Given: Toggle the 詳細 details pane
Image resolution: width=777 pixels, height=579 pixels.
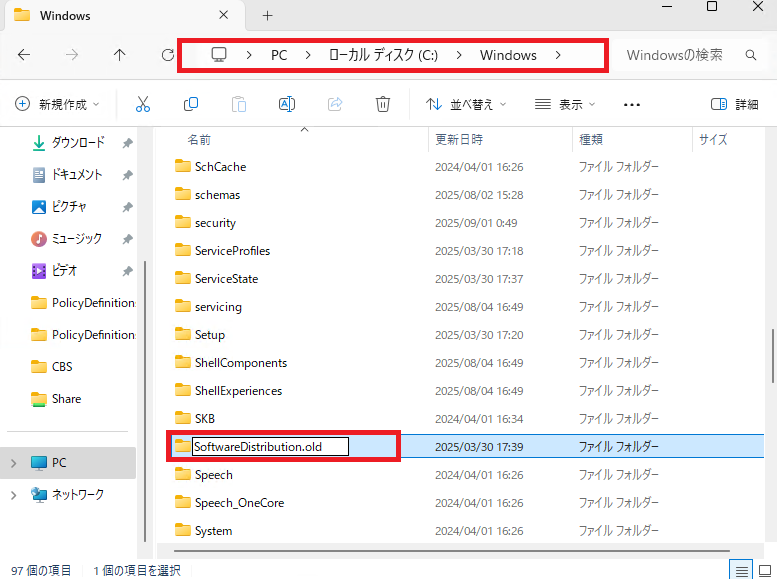Looking at the screenshot, I should [x=734, y=104].
